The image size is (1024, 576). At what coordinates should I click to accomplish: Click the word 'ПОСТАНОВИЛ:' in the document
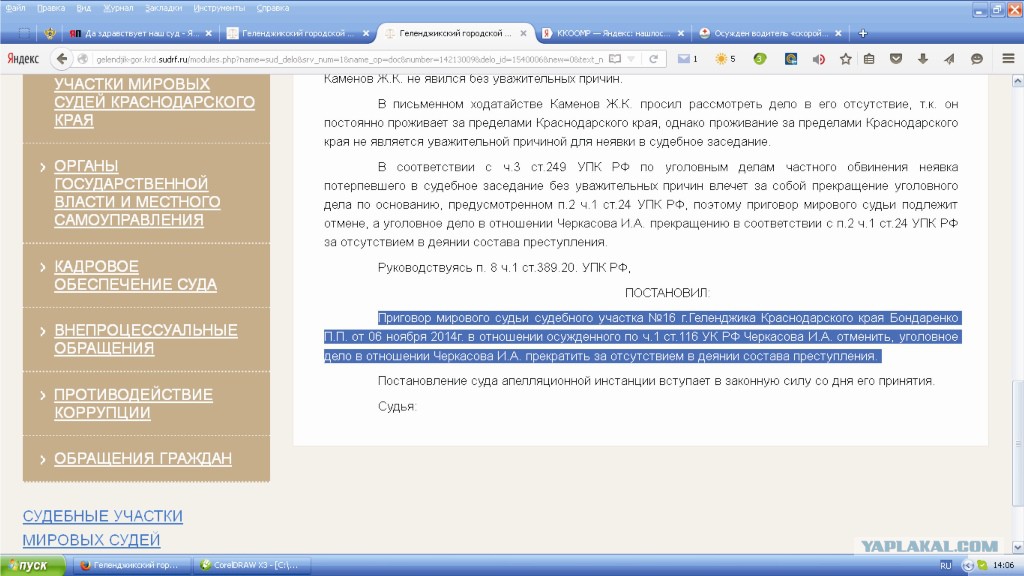click(667, 293)
